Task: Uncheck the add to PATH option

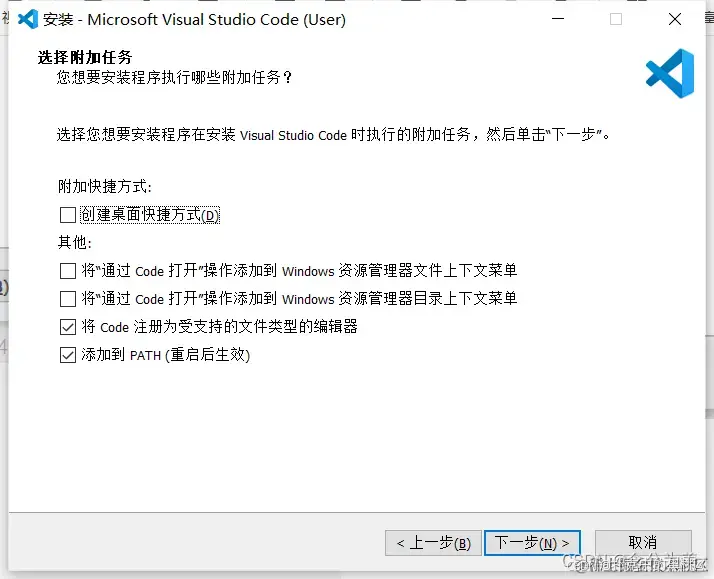Action: (x=68, y=355)
